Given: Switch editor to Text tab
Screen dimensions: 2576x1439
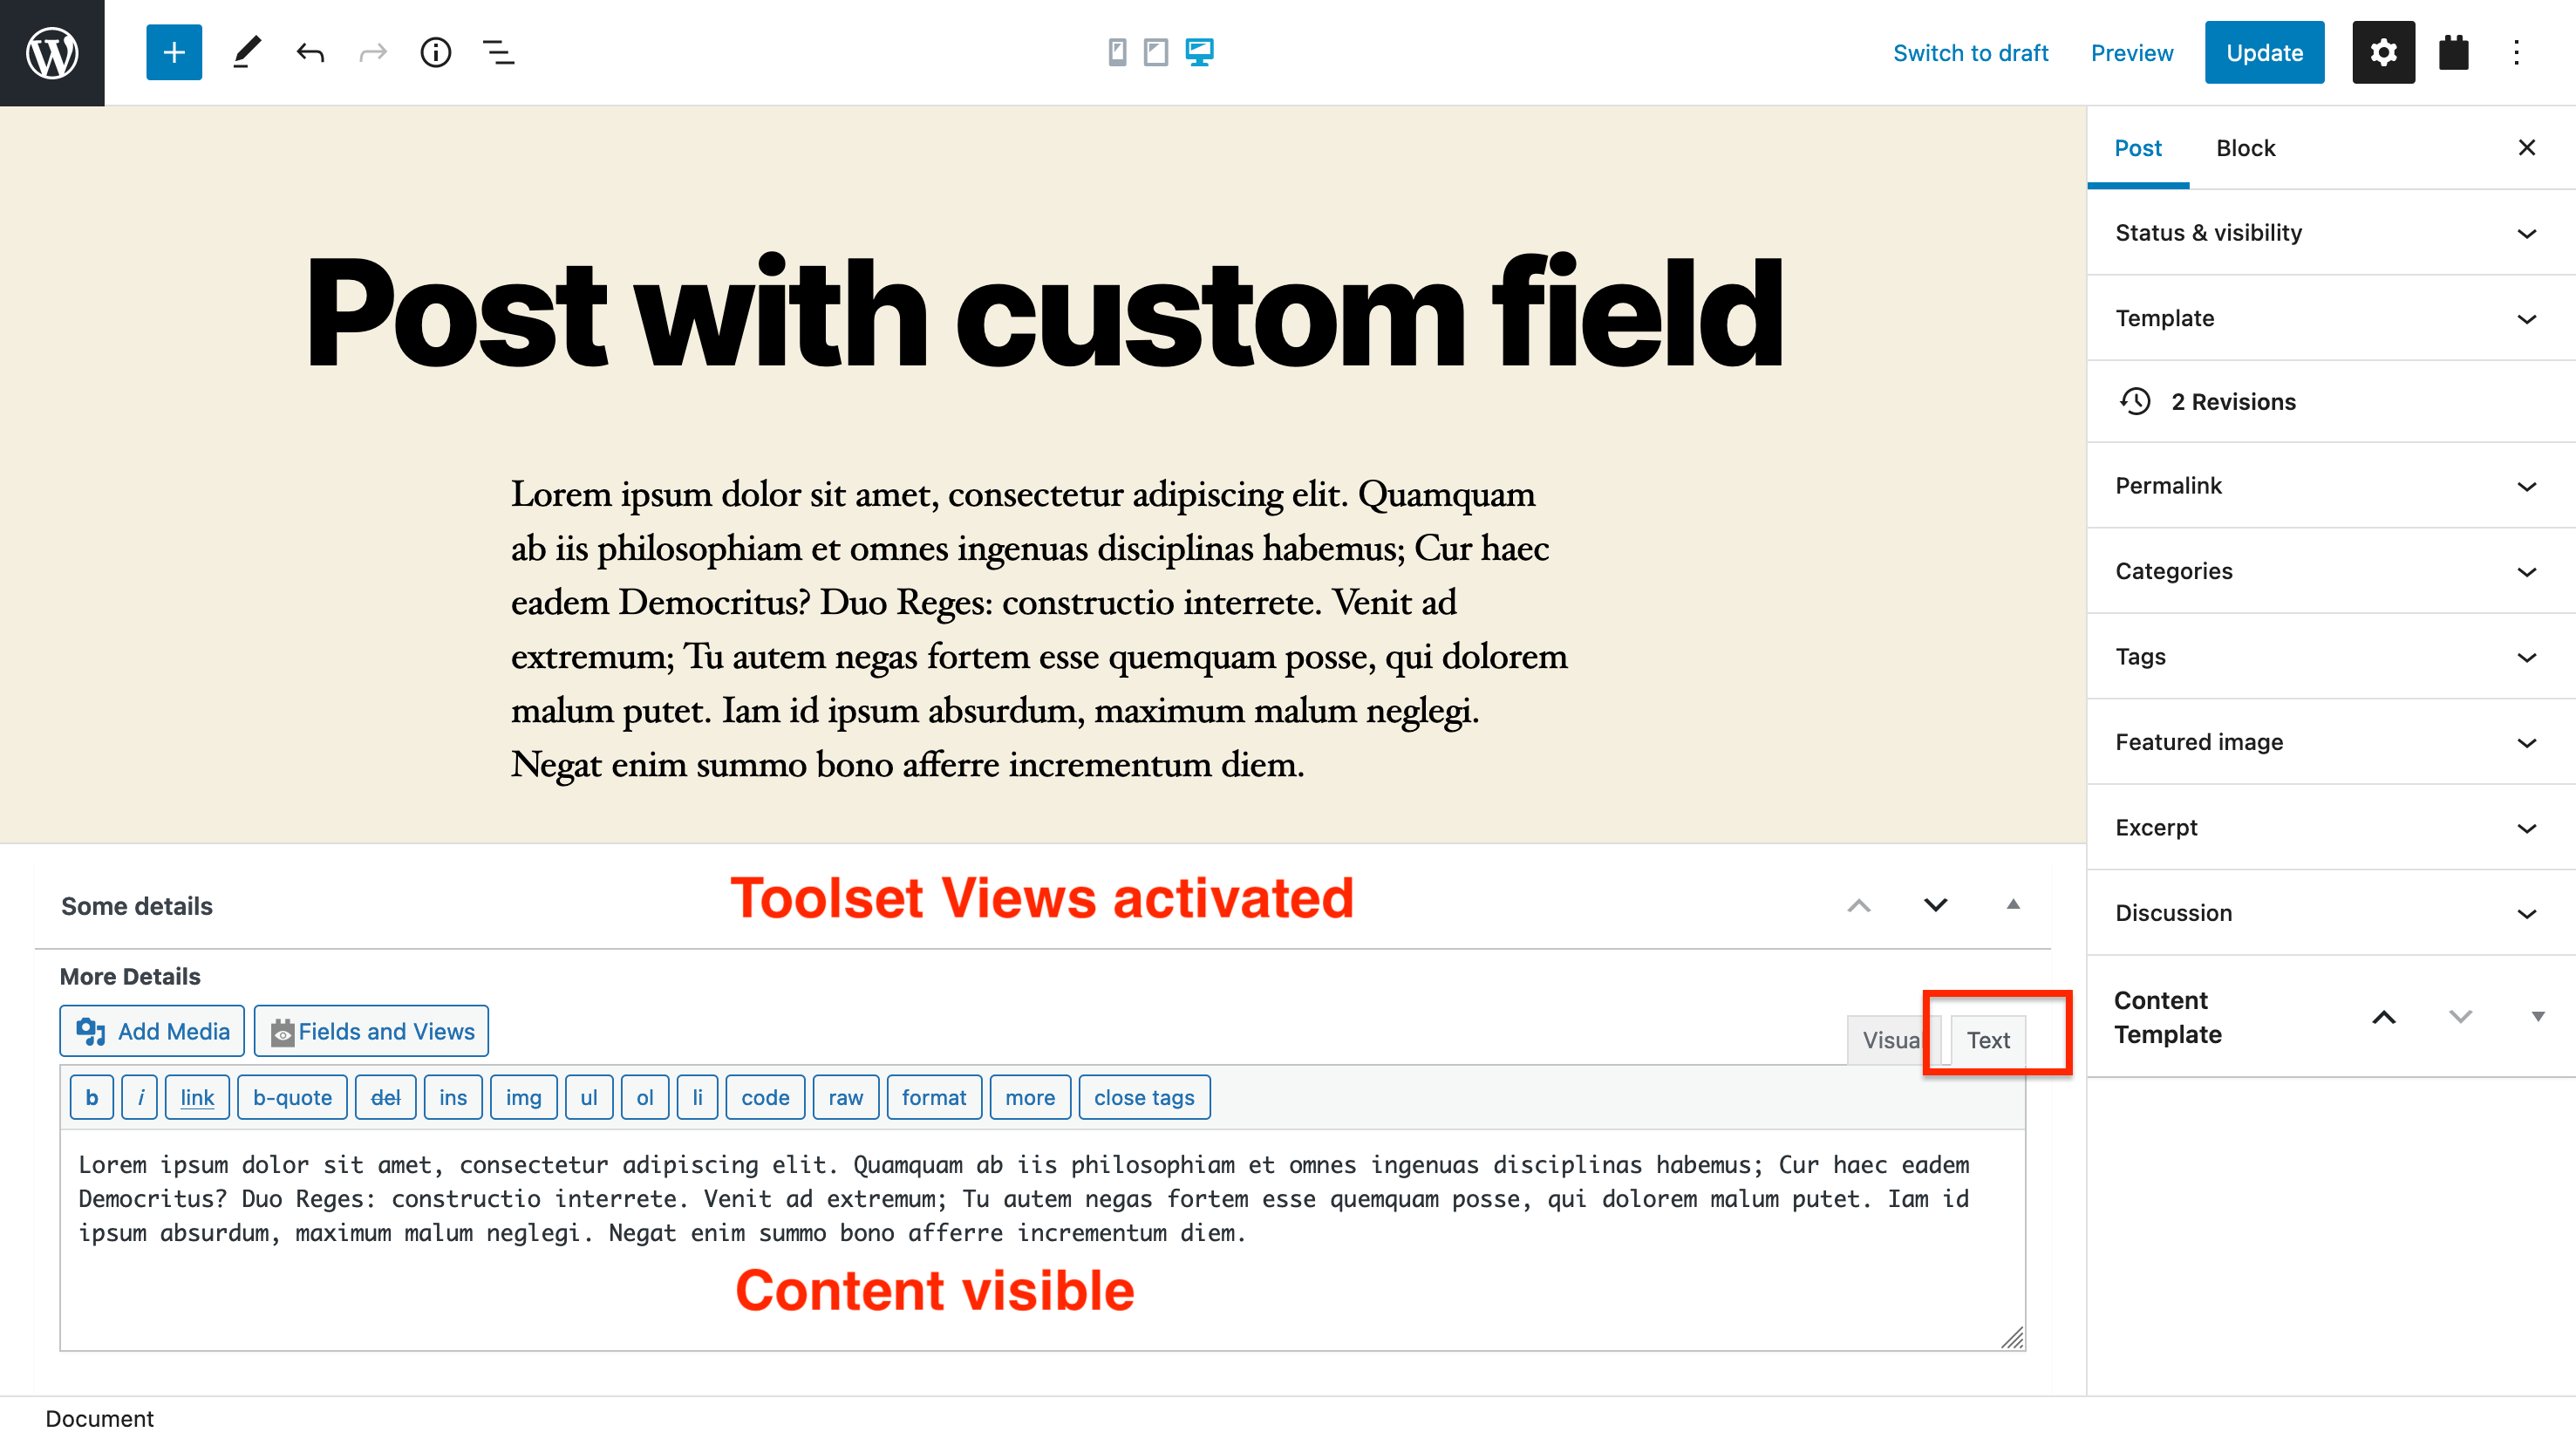Looking at the screenshot, I should pyautogui.click(x=1988, y=1040).
